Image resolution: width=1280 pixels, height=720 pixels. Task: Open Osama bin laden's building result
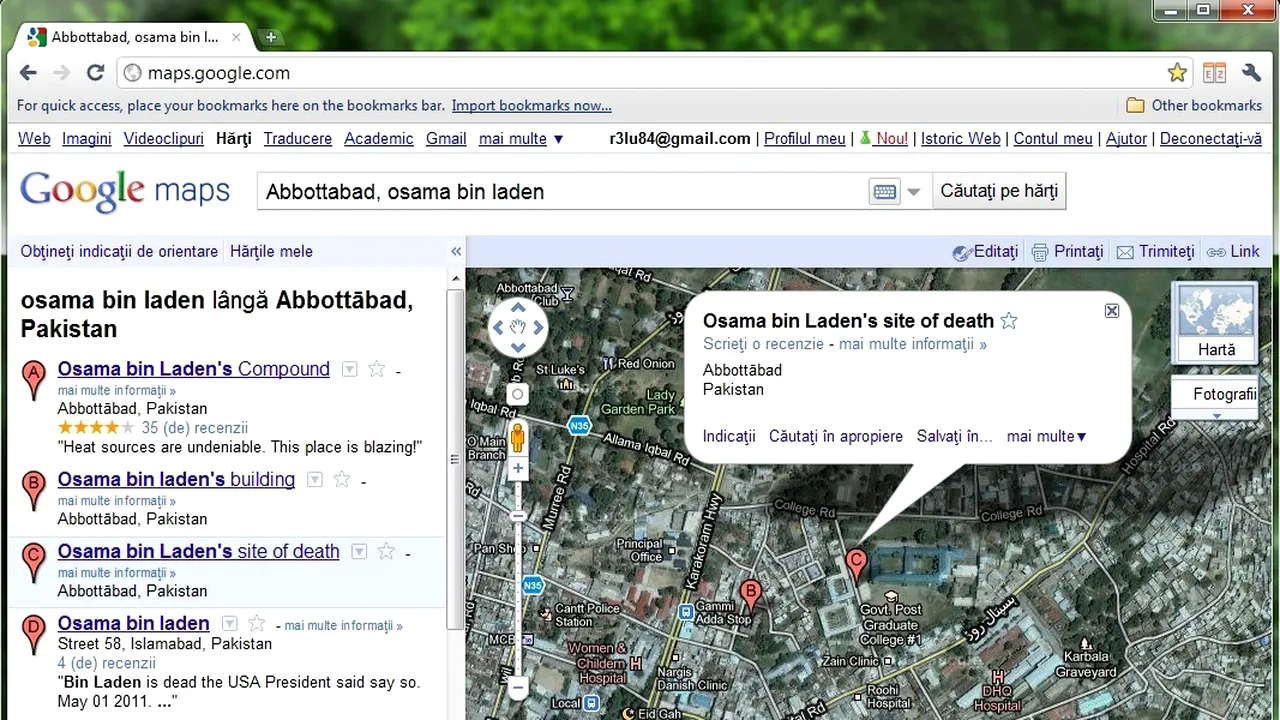click(x=176, y=479)
